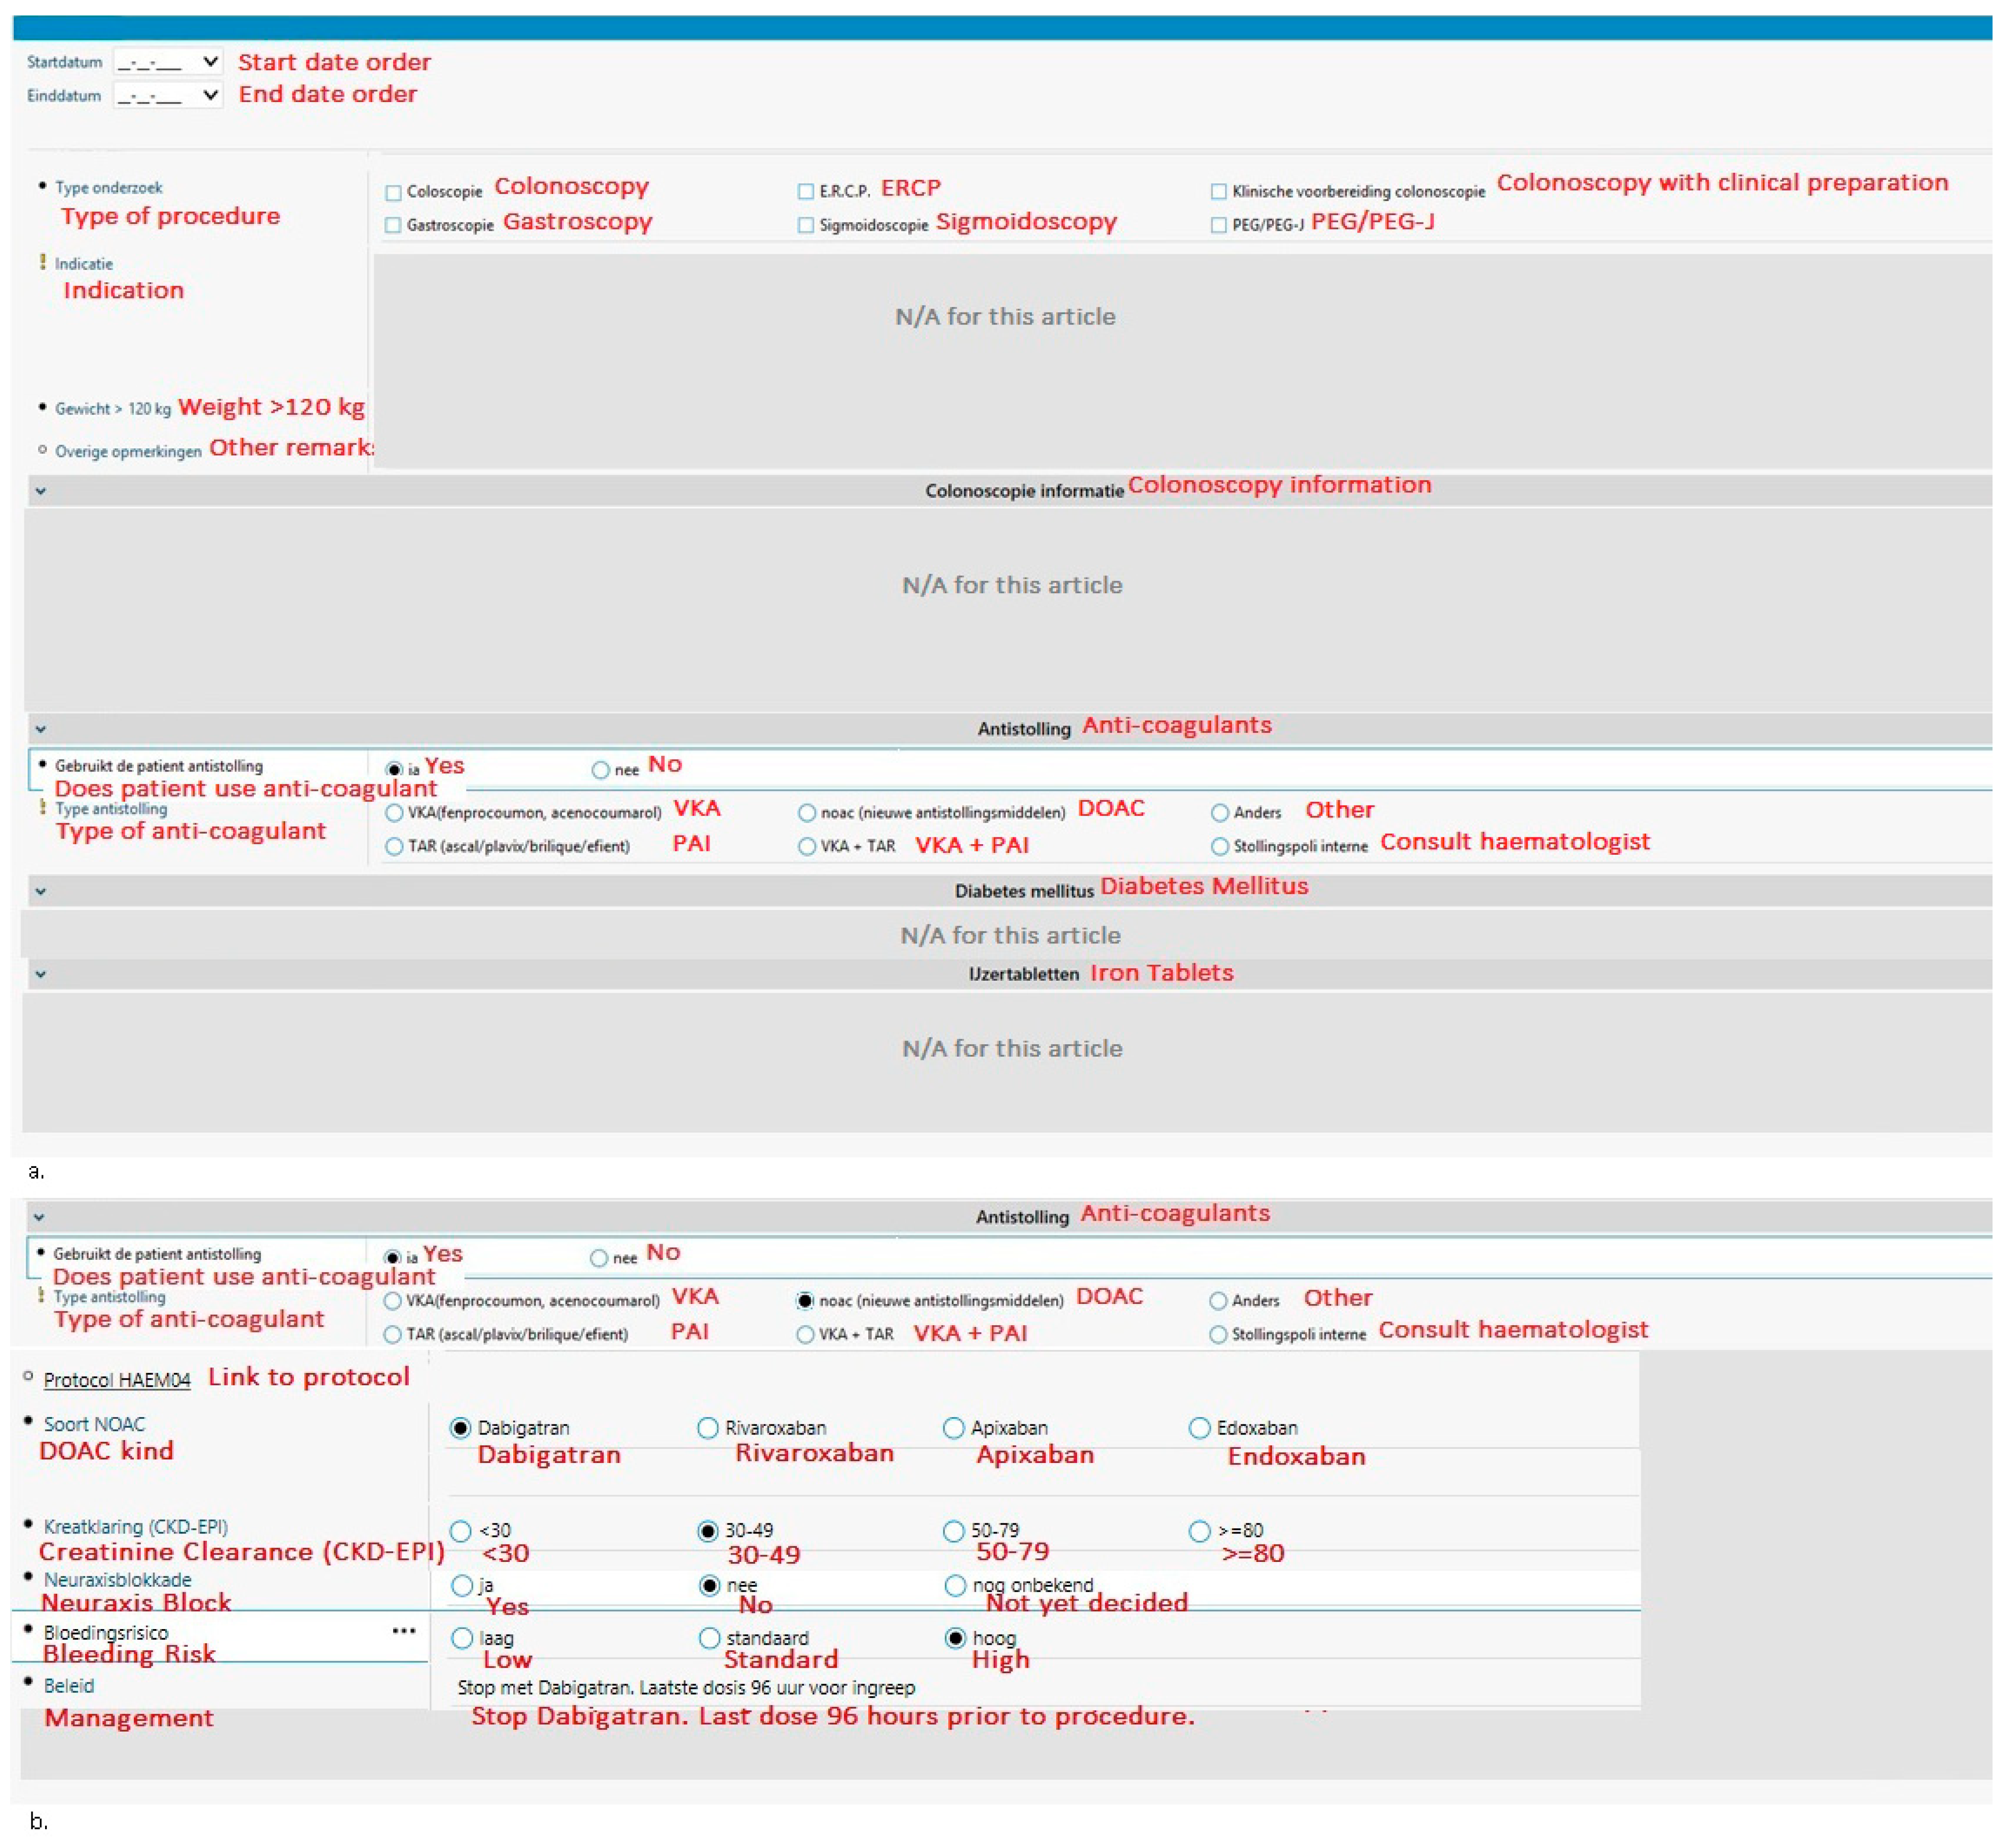Image resolution: width=2016 pixels, height=1847 pixels.
Task: Check the Coloscopie checkbox
Action: (393, 192)
